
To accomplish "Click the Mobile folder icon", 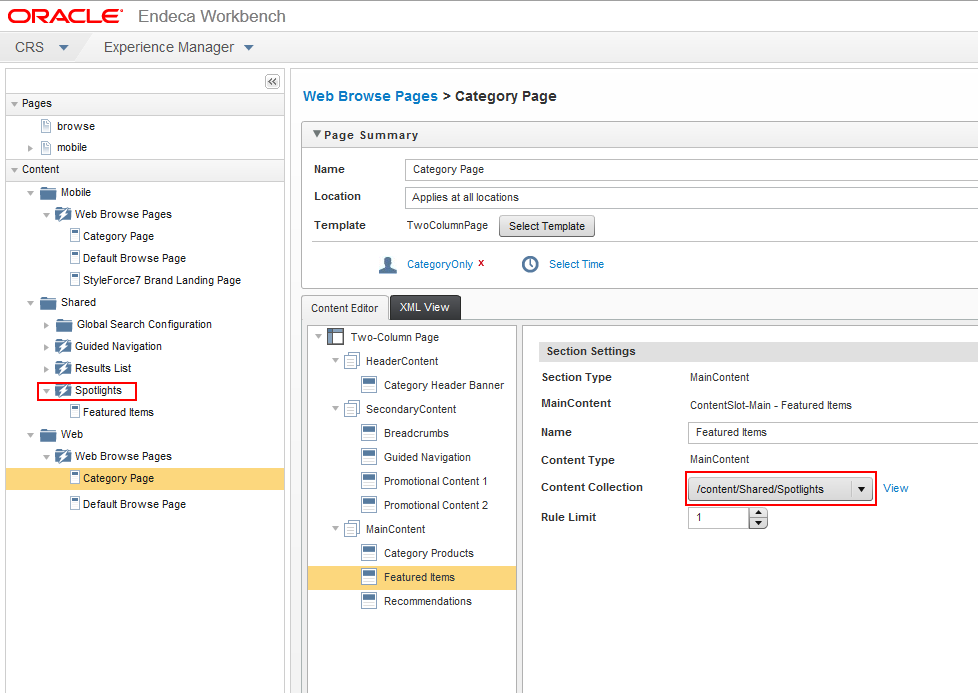I will tap(48, 193).
